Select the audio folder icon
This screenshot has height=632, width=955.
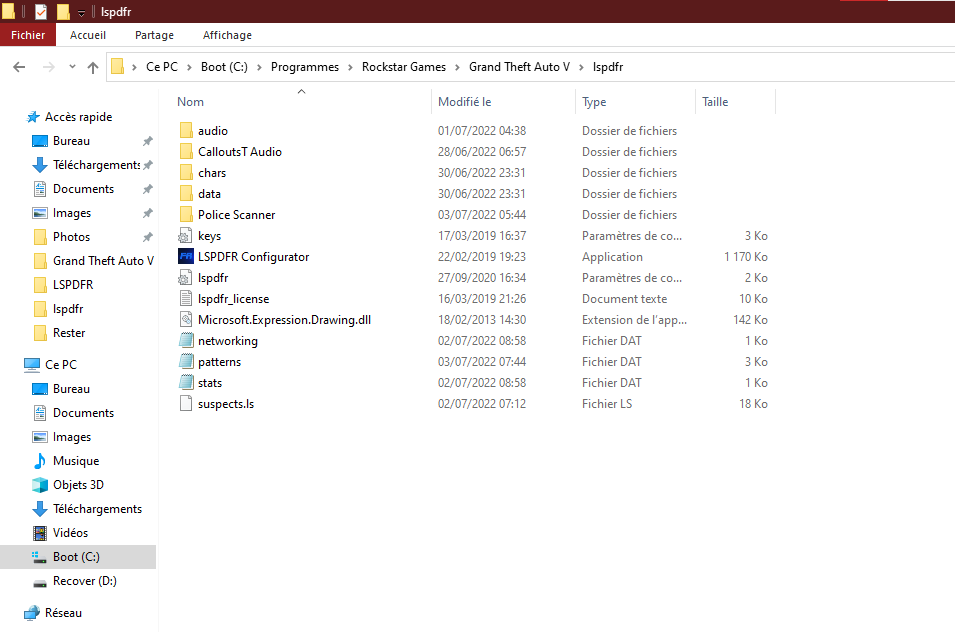coord(186,130)
